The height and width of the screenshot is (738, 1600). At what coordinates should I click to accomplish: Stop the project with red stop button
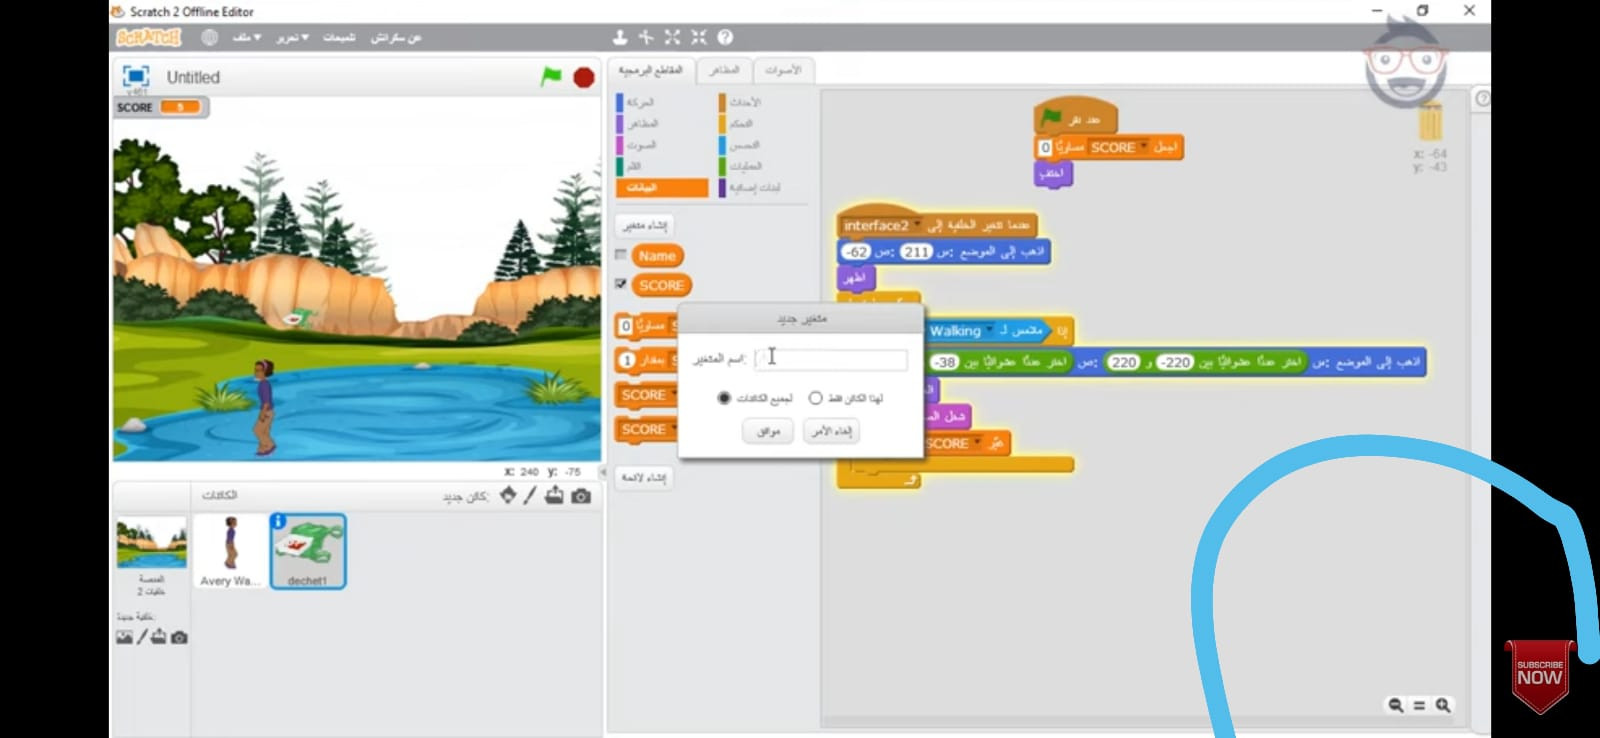[584, 77]
